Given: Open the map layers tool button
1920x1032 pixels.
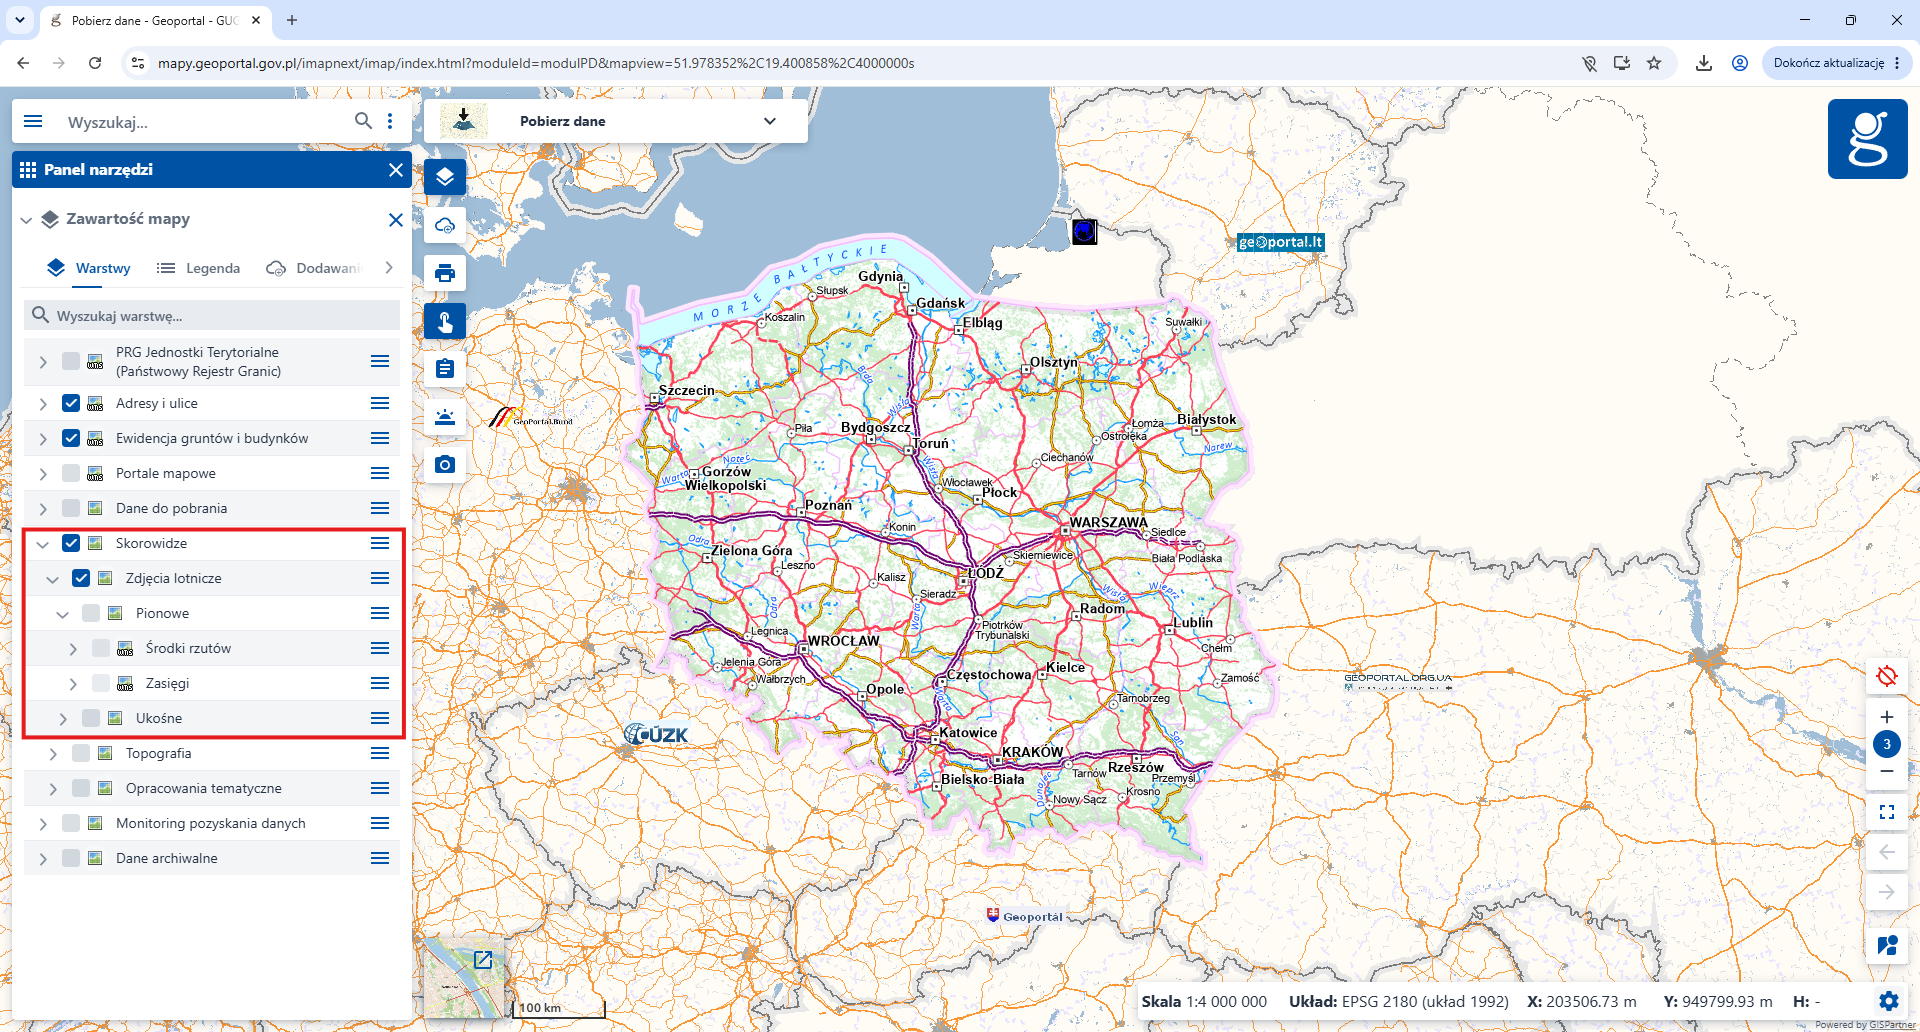Looking at the screenshot, I should 445,177.
